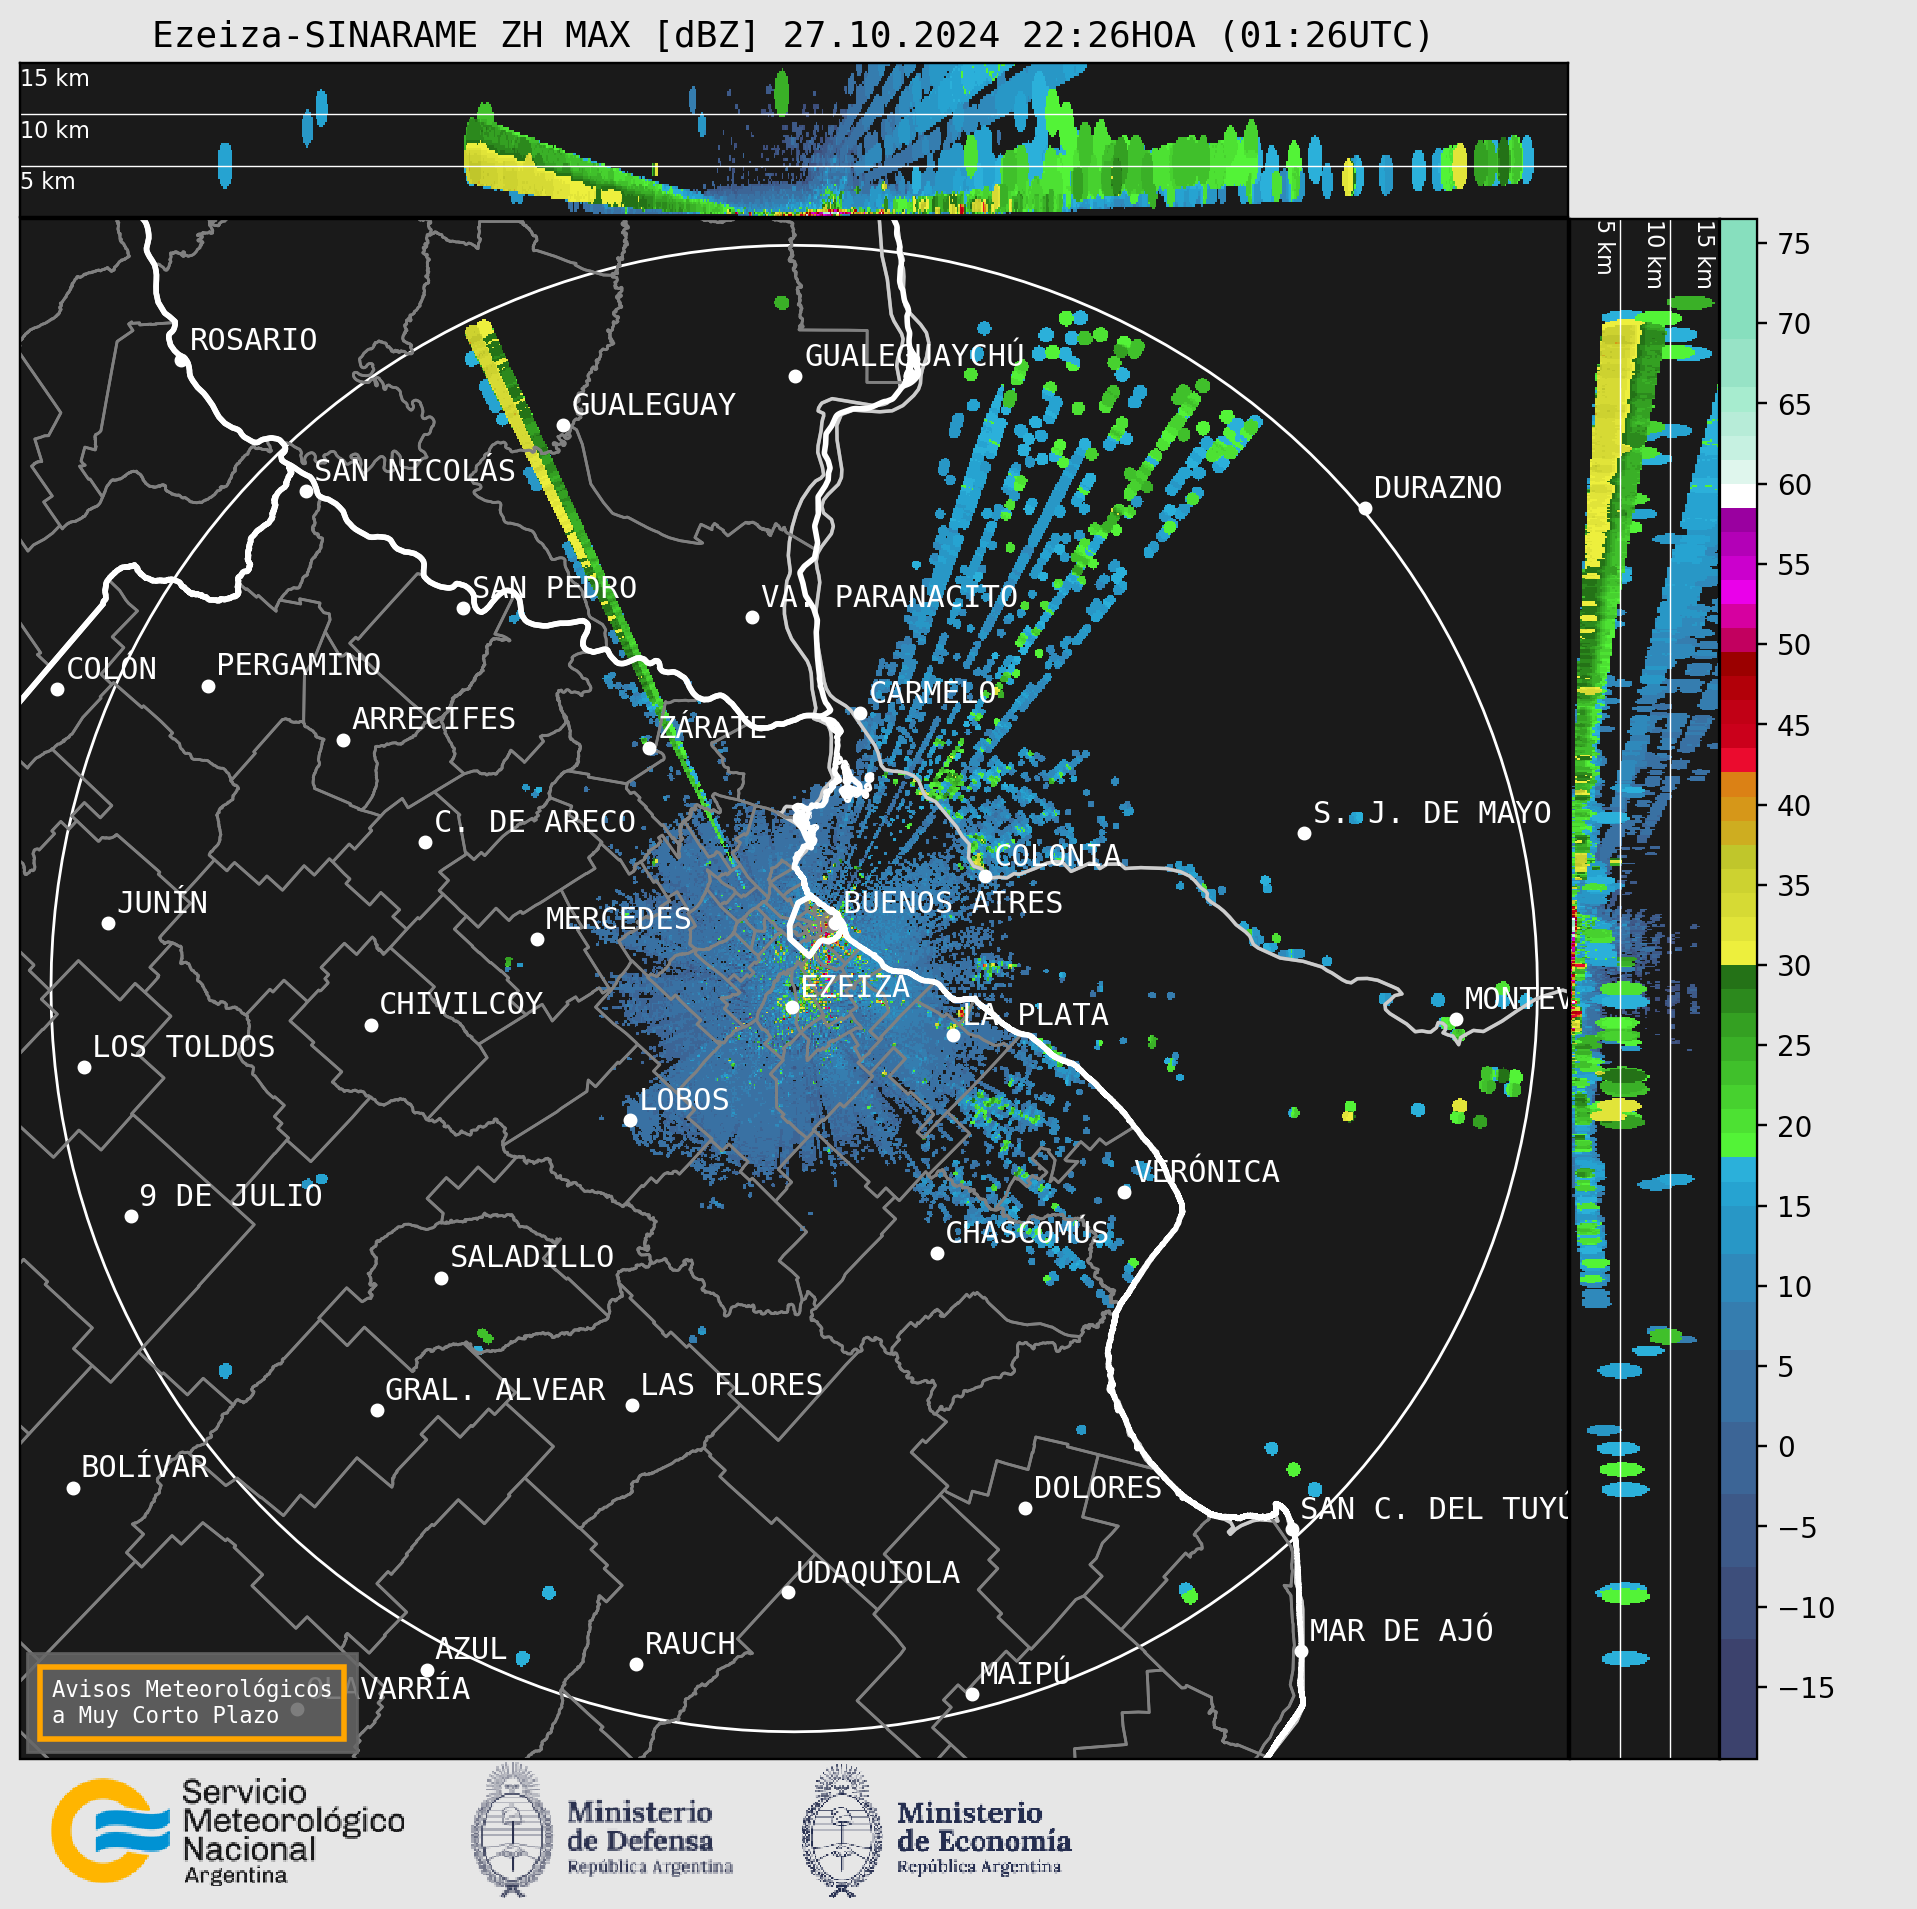Image resolution: width=1917 pixels, height=1909 pixels.
Task: Click the MERCEDES city label
Action: click(619, 919)
